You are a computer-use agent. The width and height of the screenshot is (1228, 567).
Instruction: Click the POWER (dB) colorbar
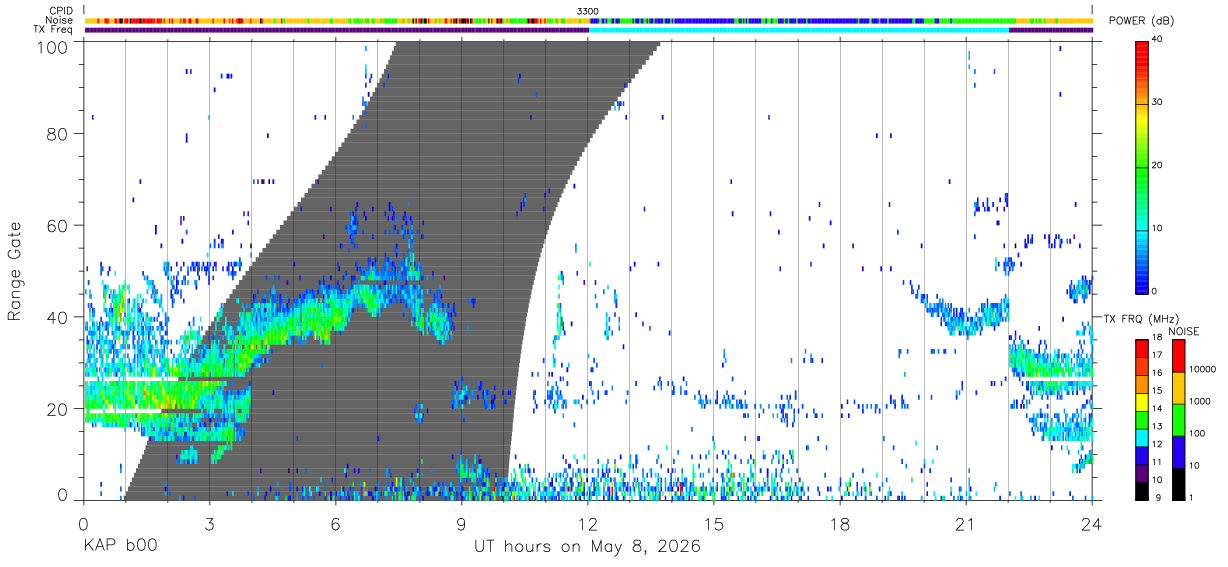[x=1142, y=166]
